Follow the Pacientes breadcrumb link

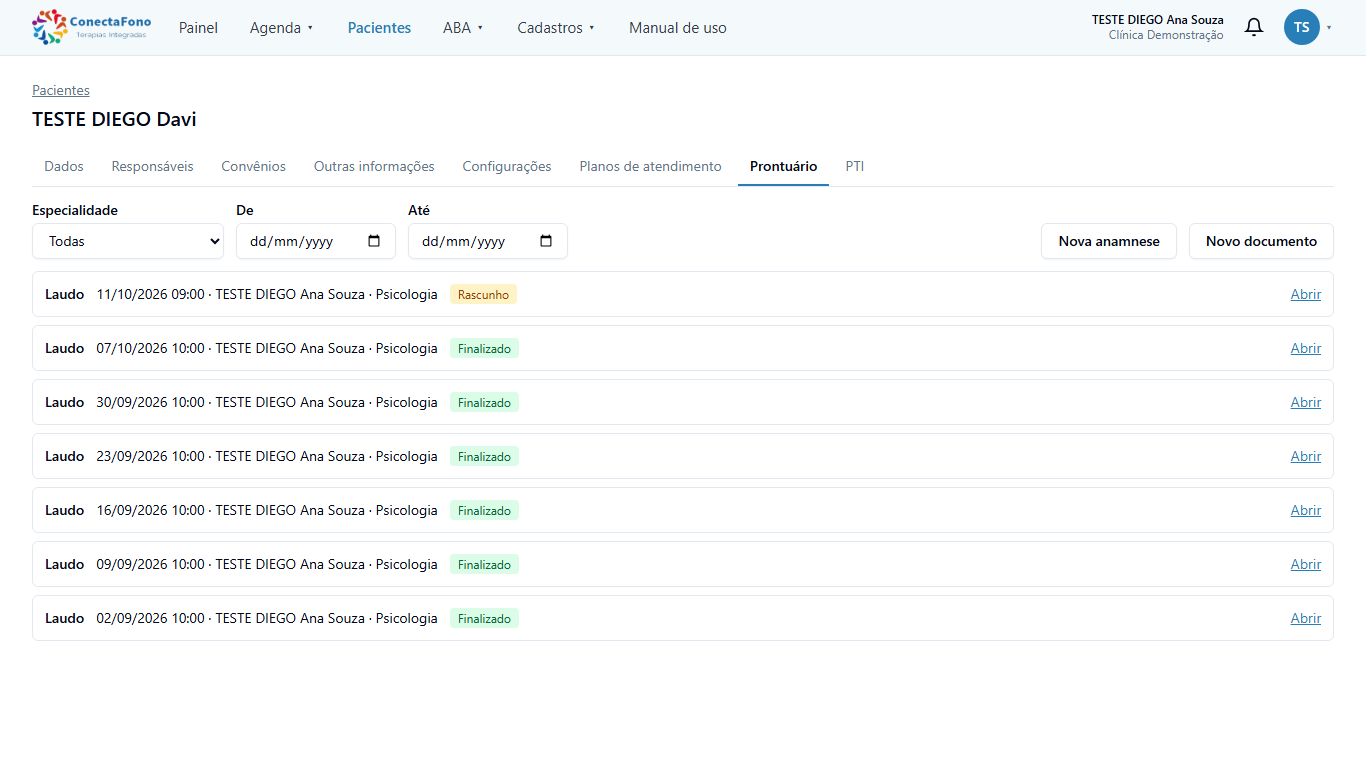tap(61, 90)
